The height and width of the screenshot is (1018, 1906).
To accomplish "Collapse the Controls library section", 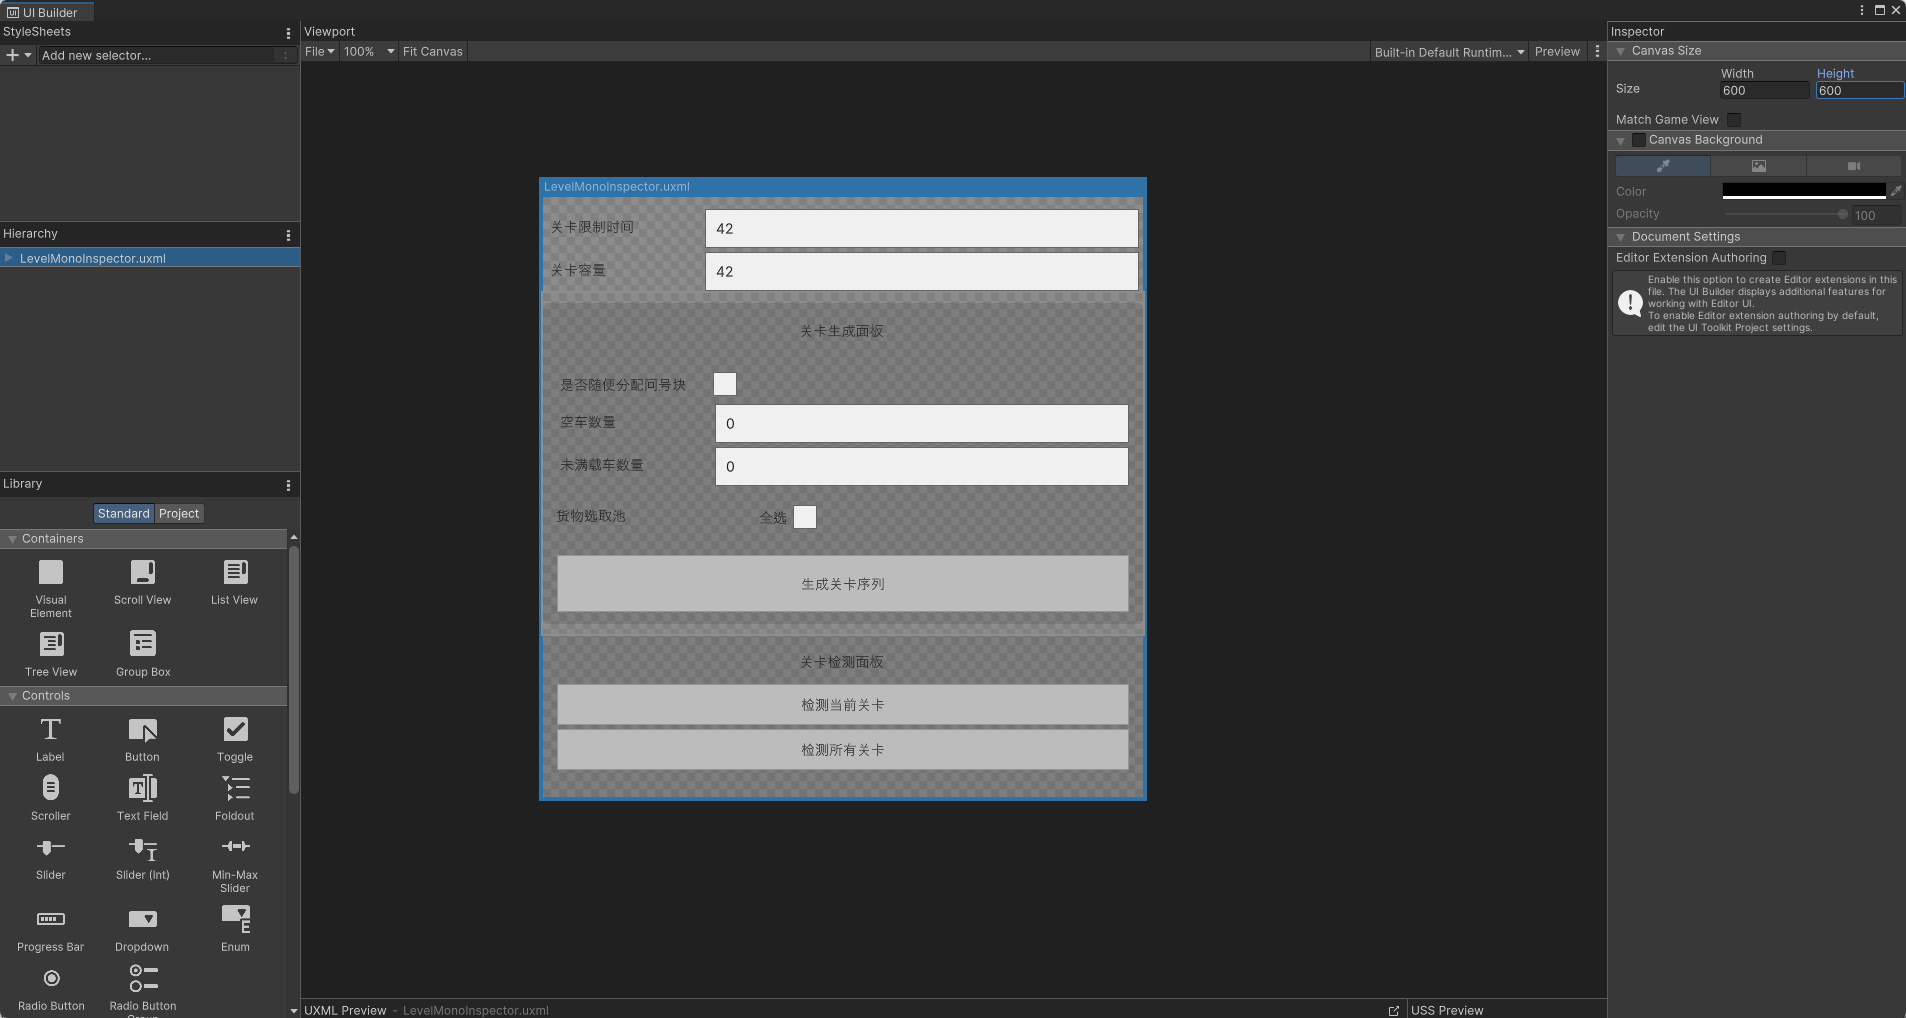I will coord(12,696).
